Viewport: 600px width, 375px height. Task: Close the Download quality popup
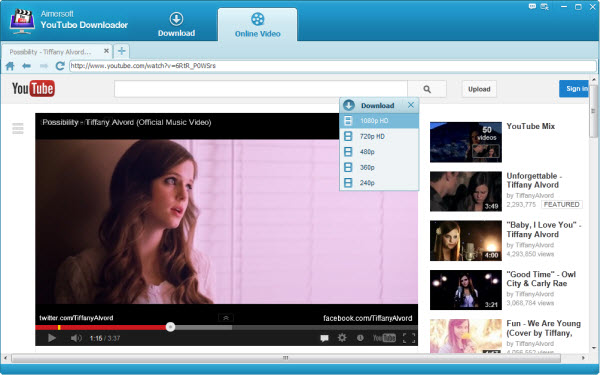pos(411,105)
